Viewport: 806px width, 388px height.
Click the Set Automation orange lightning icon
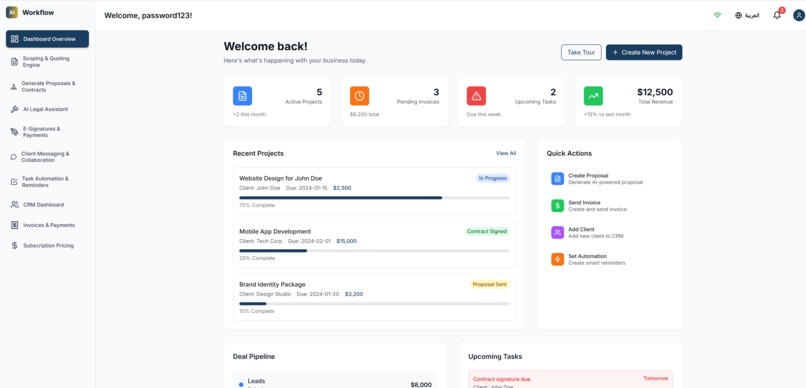pyautogui.click(x=557, y=259)
